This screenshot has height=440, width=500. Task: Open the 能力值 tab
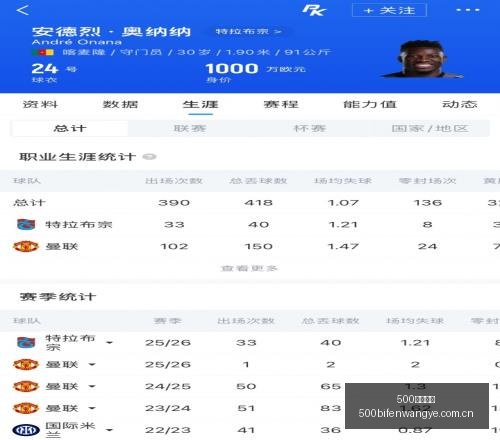pos(370,104)
